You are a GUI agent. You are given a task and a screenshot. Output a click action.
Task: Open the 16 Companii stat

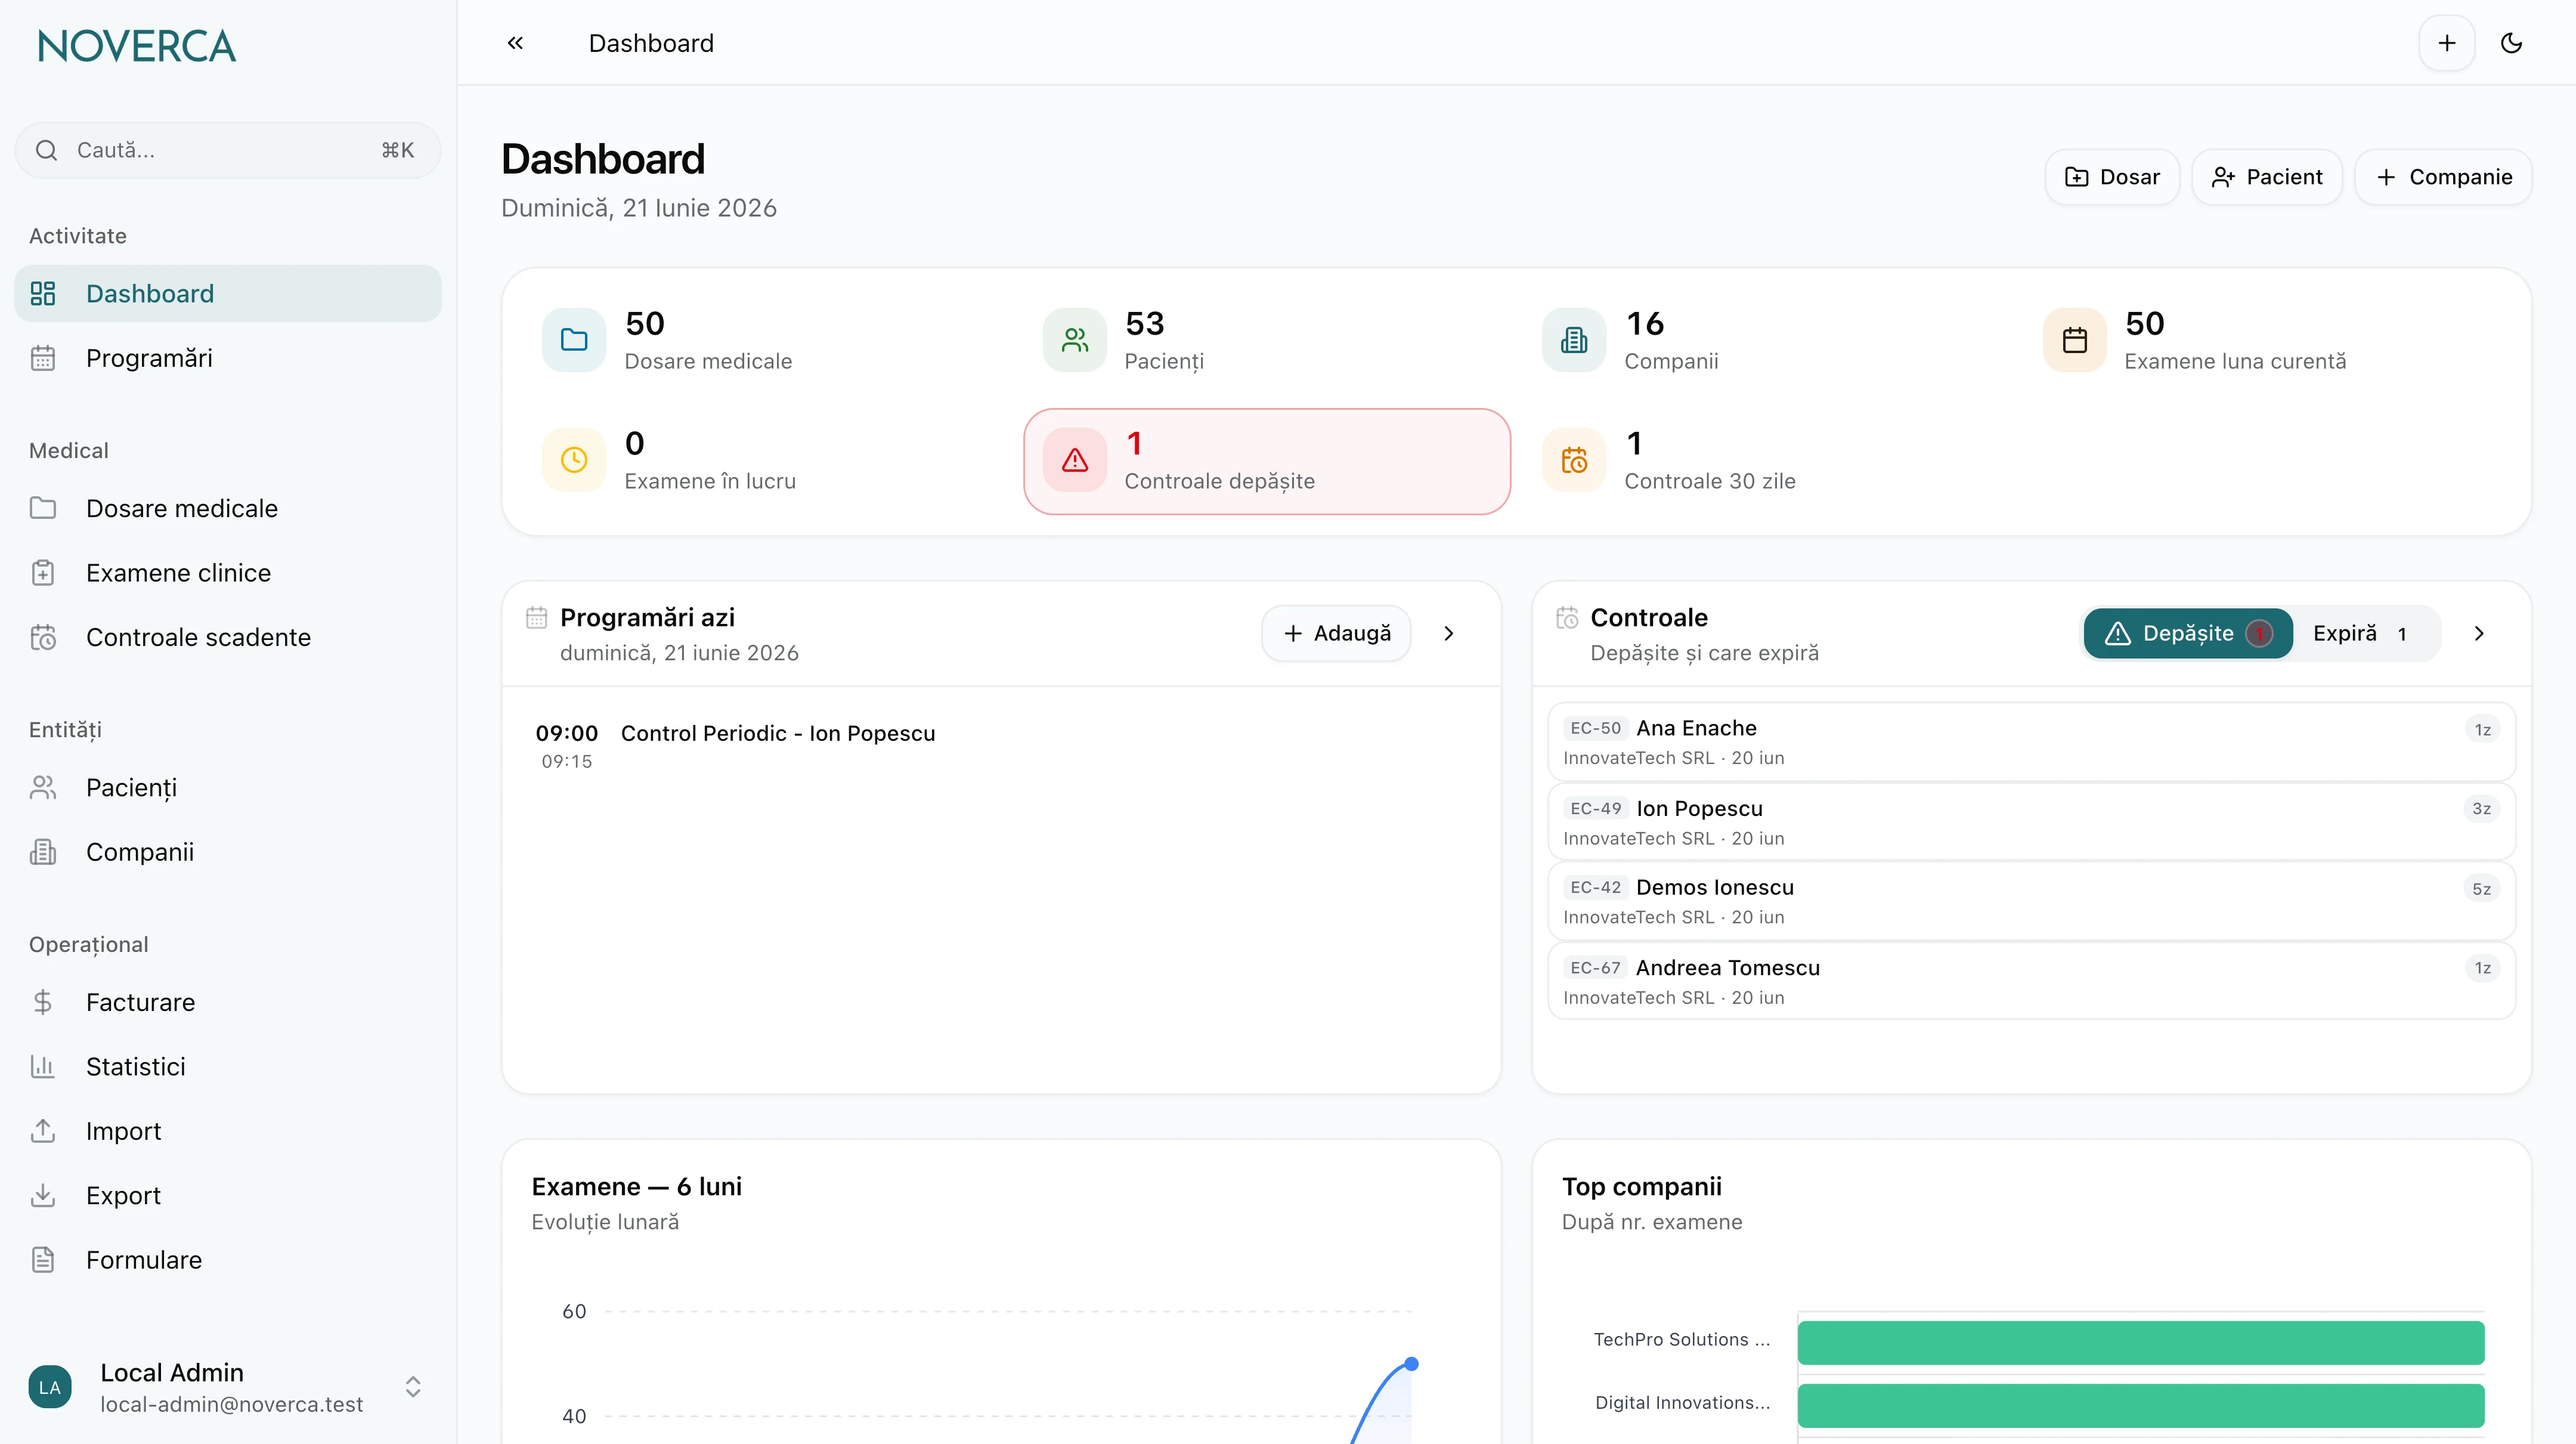[1767, 340]
